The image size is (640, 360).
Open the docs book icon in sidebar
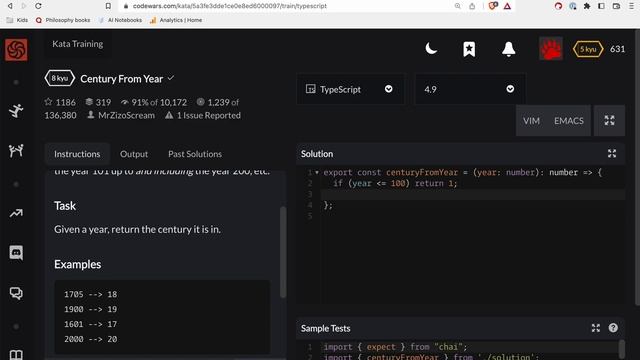pos(16,354)
